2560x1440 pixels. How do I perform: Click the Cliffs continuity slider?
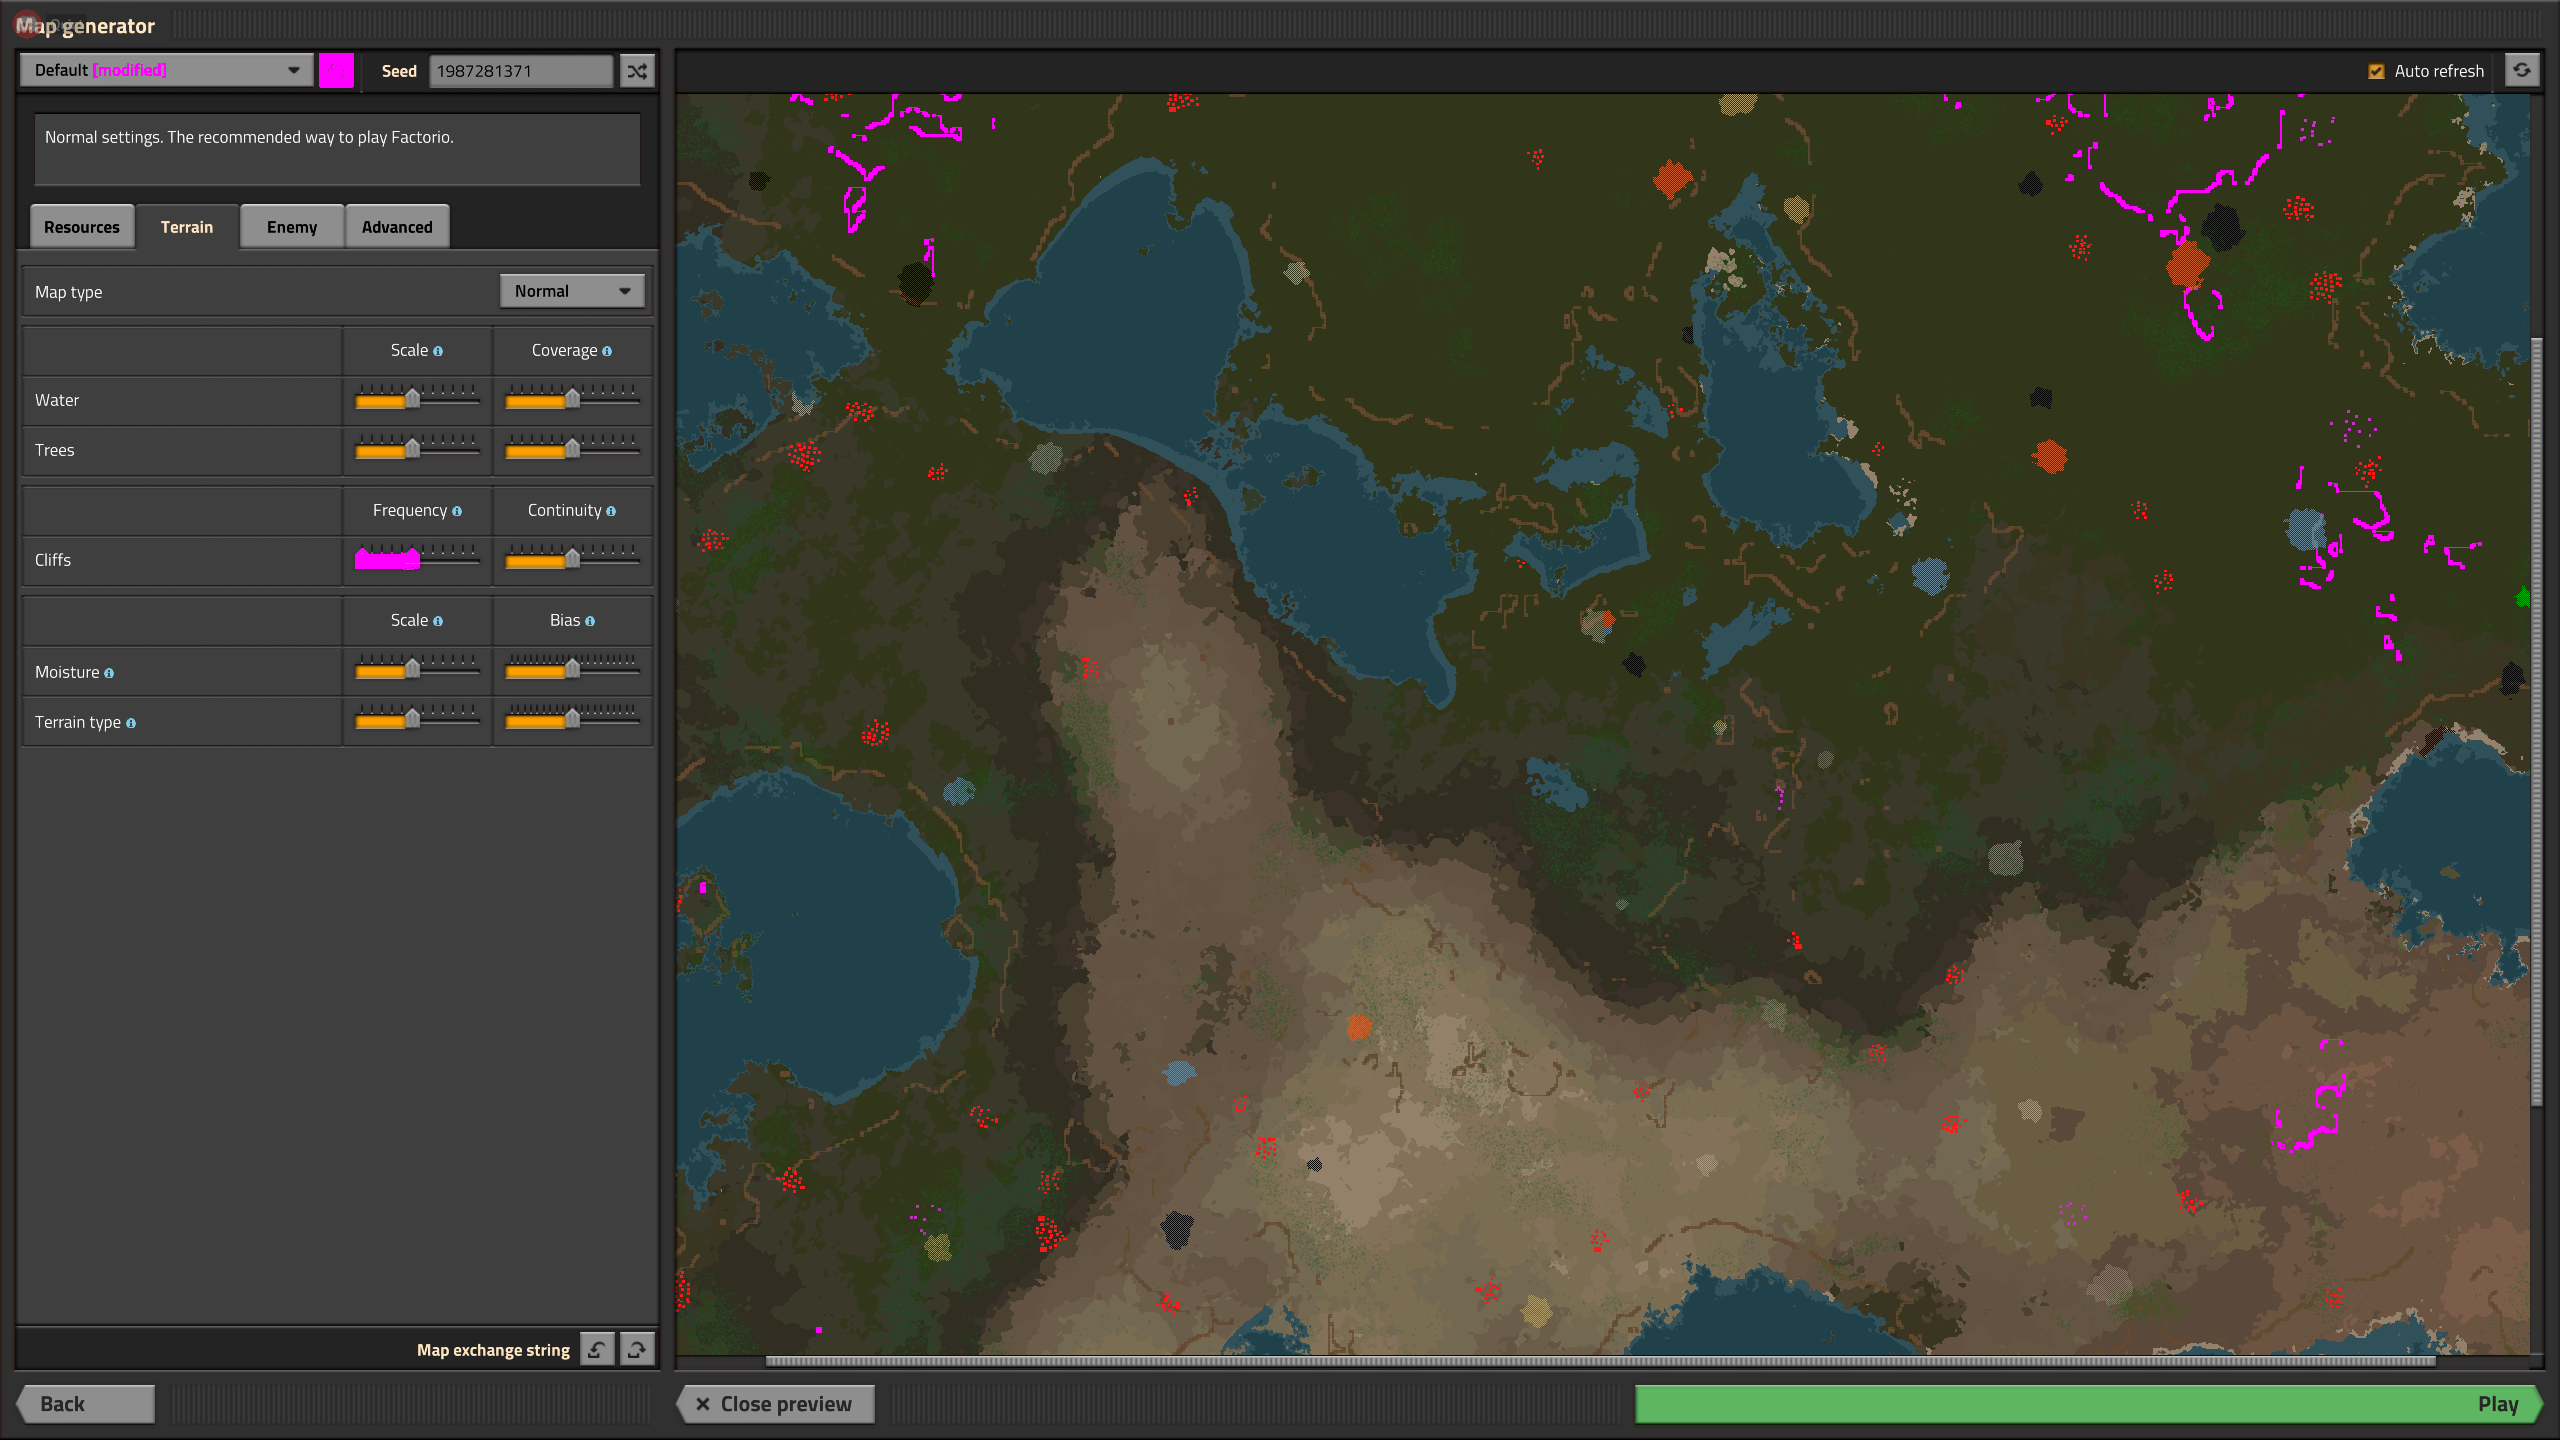[572, 558]
